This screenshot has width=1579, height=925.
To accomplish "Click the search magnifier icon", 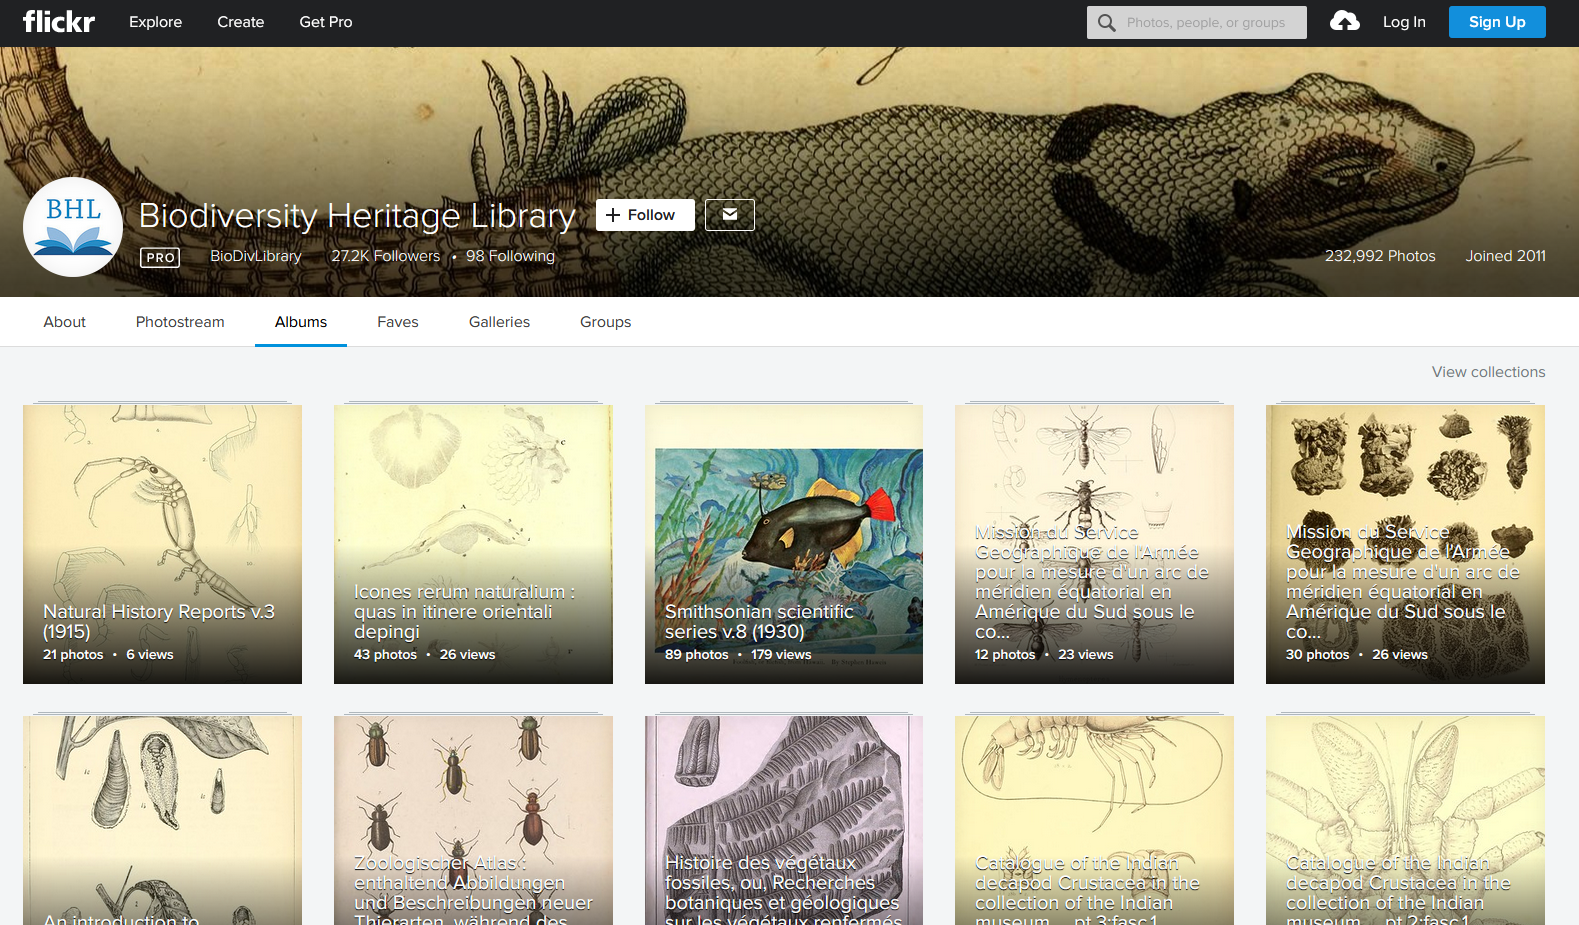I will (x=1106, y=22).
